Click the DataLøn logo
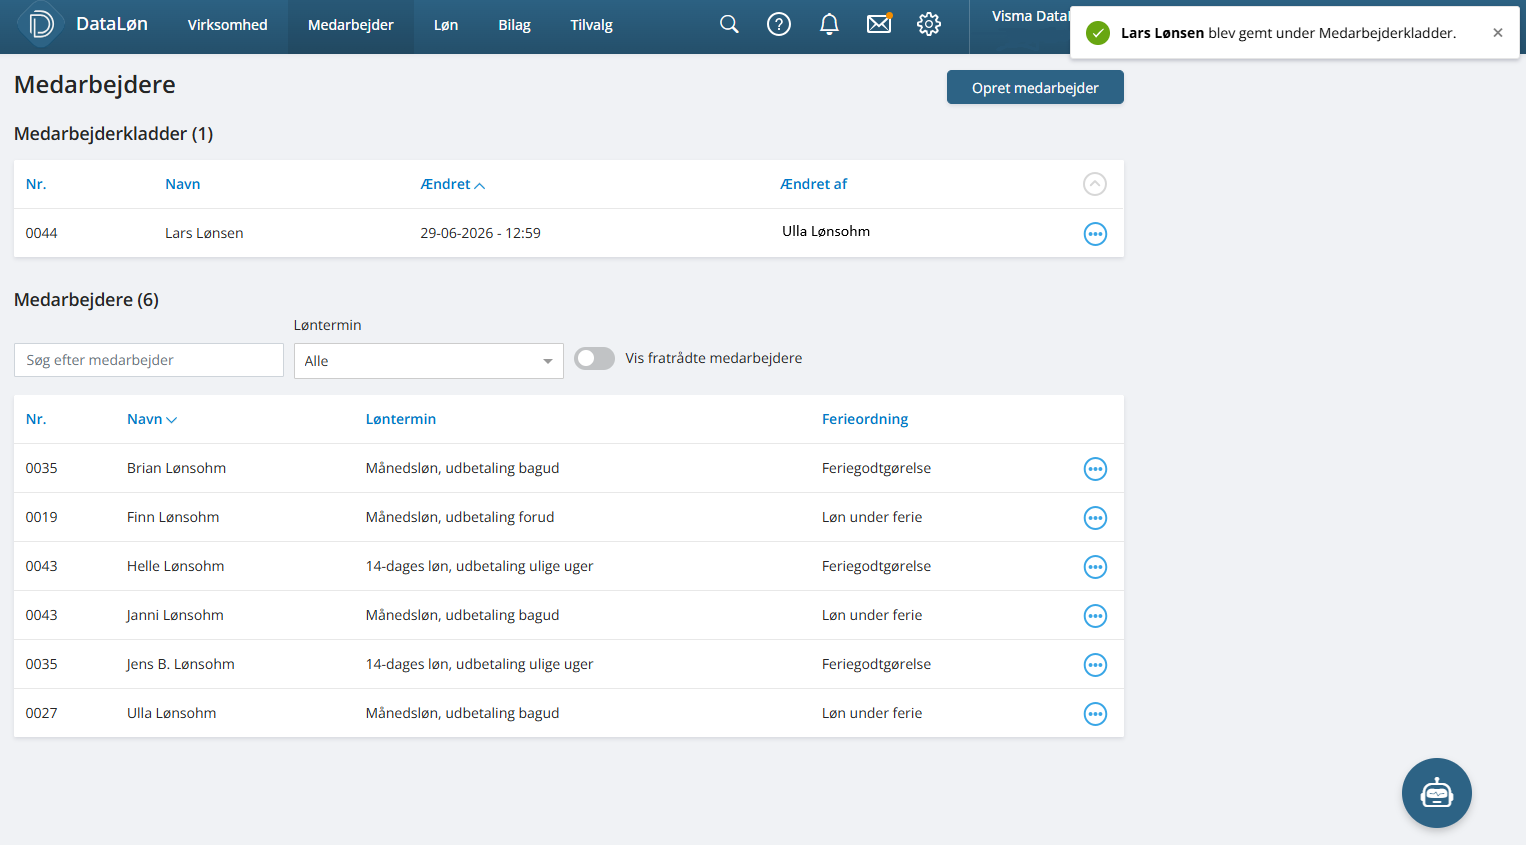 click(84, 25)
